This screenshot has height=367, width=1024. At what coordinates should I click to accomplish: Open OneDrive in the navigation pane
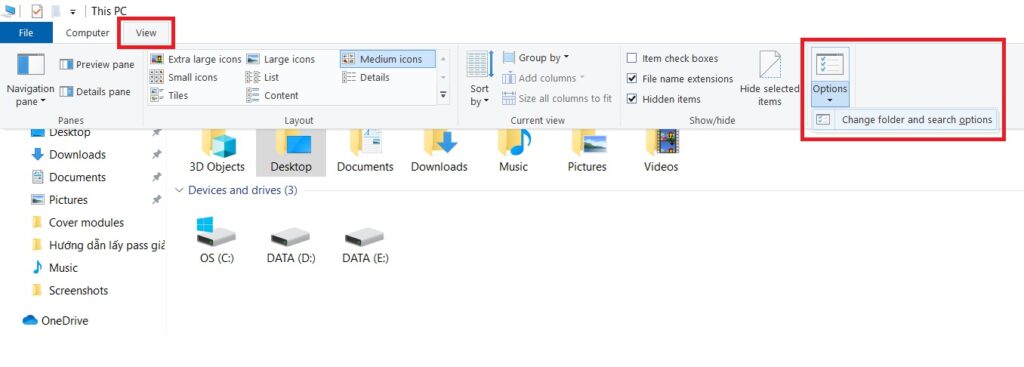(x=56, y=321)
